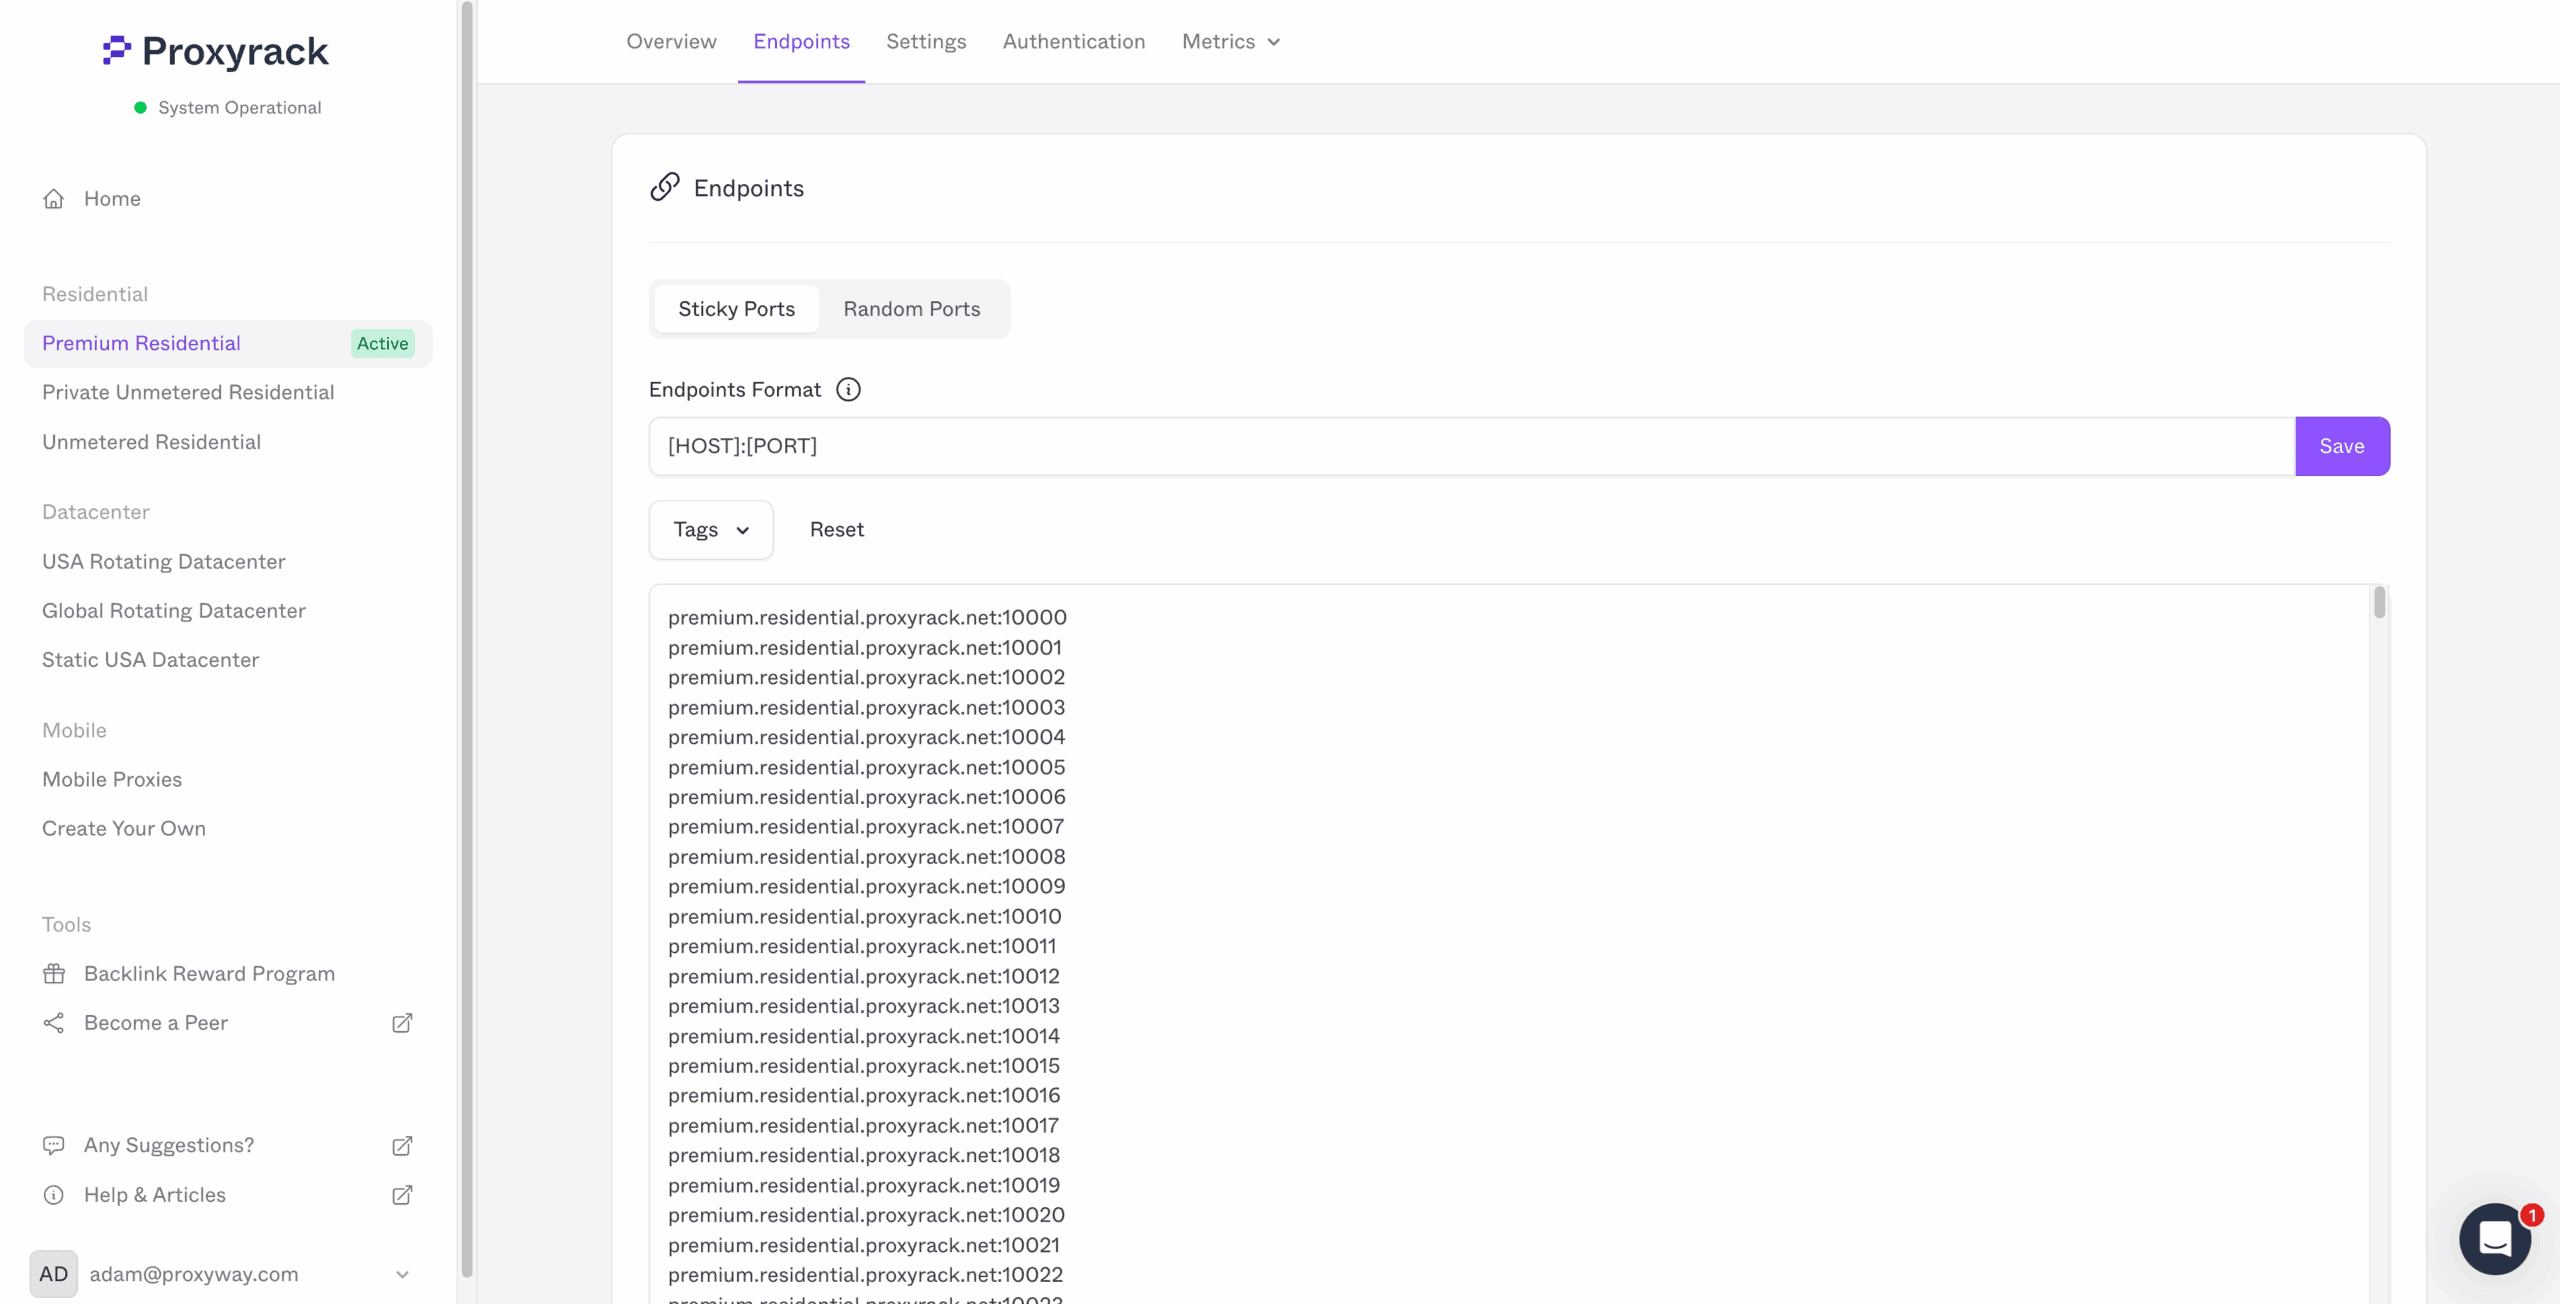The image size is (2560, 1304).
Task: Open the Authentication tab
Action: pos(1073,42)
